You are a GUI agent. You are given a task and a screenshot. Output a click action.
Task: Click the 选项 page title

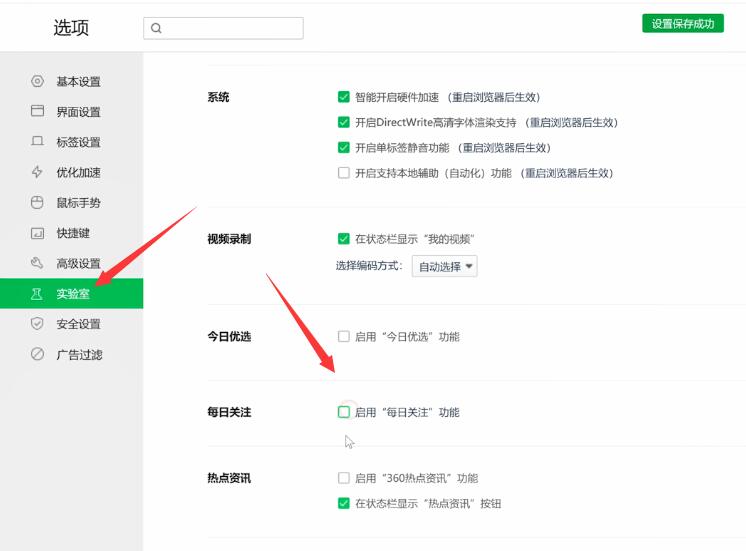click(x=71, y=28)
